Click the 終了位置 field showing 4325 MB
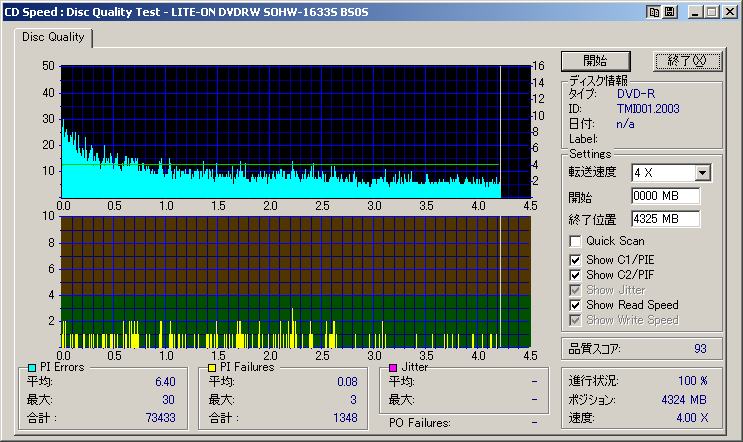Image resolution: width=743 pixels, height=442 pixels. 665,219
